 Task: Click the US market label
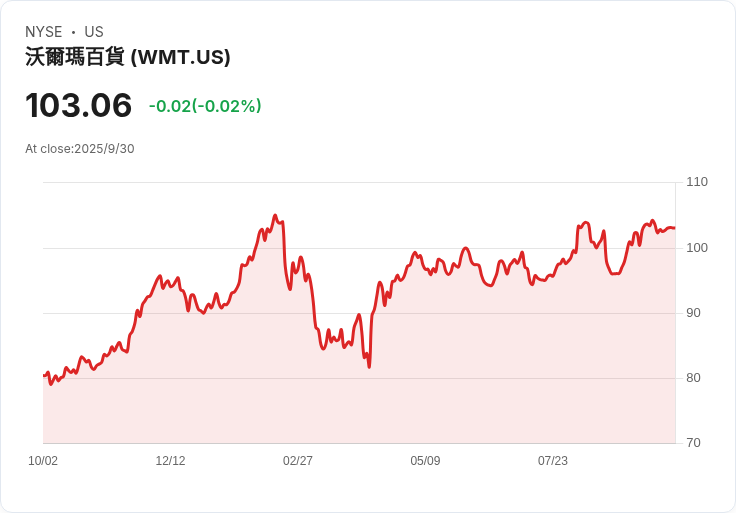(94, 32)
